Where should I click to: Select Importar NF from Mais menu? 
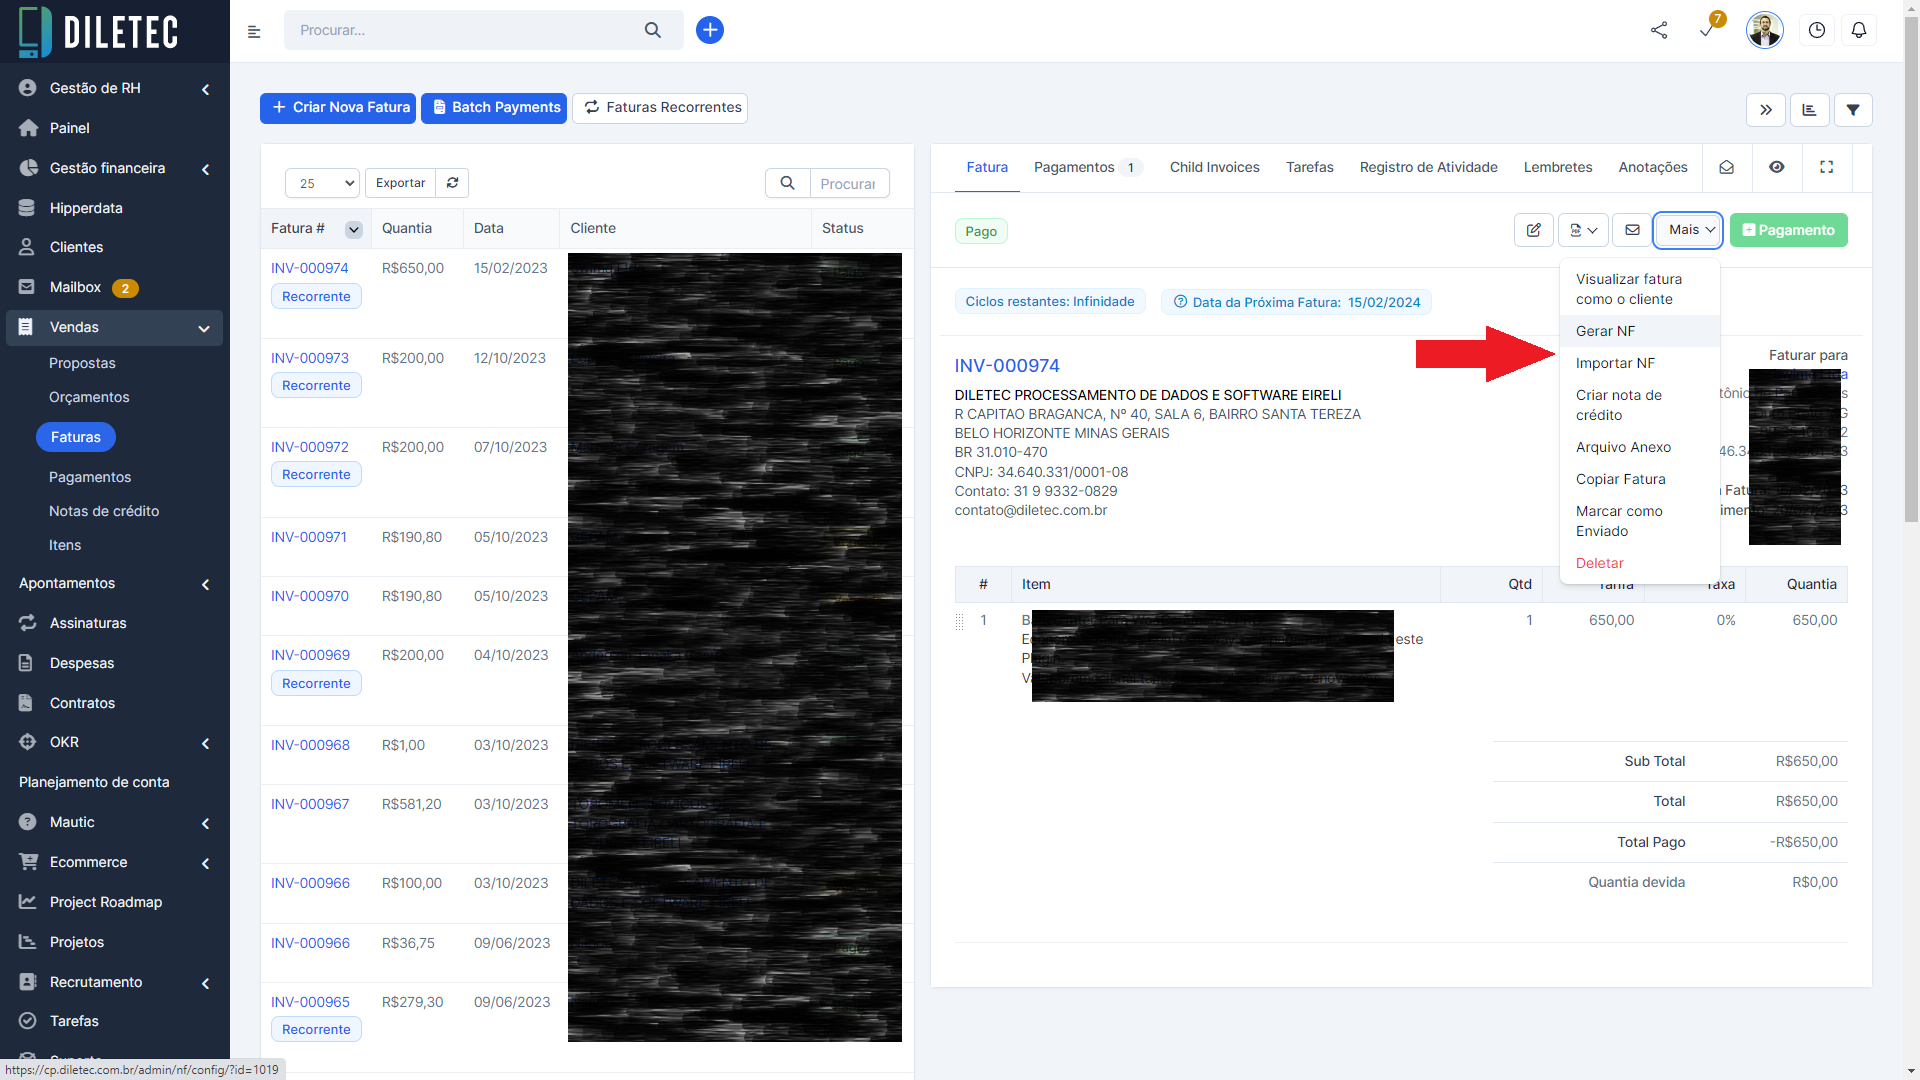pyautogui.click(x=1615, y=363)
